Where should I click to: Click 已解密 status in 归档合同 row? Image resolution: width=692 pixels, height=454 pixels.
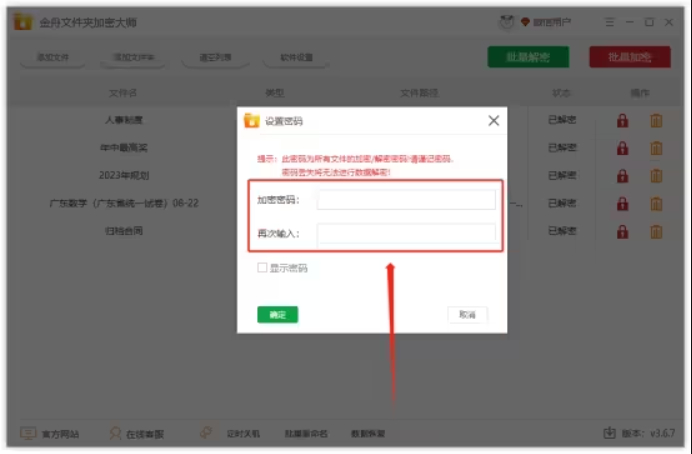(x=562, y=231)
